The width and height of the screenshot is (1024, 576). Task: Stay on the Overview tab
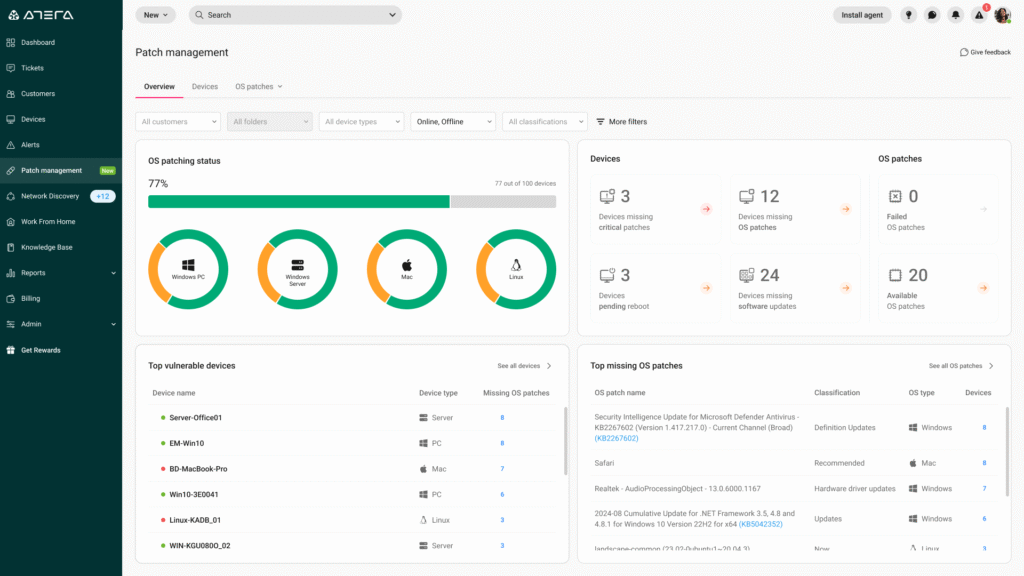158,86
